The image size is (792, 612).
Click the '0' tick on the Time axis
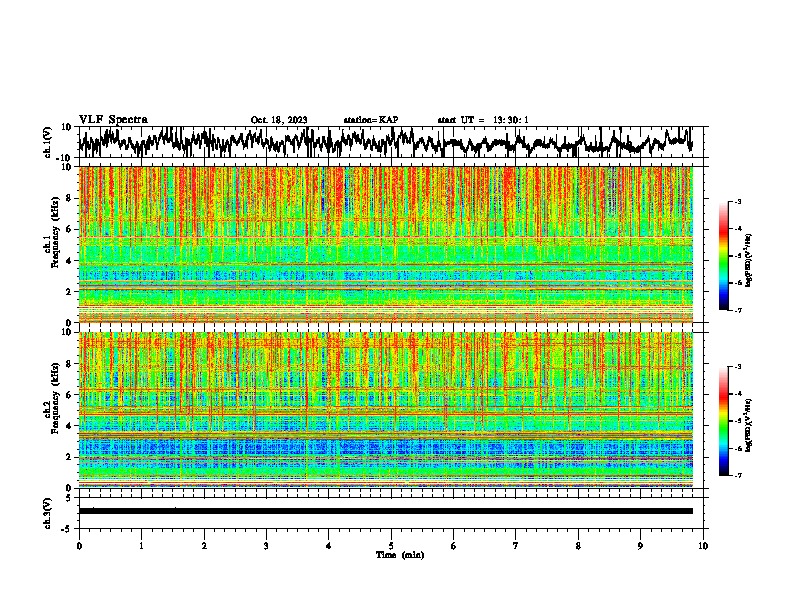coord(79,546)
